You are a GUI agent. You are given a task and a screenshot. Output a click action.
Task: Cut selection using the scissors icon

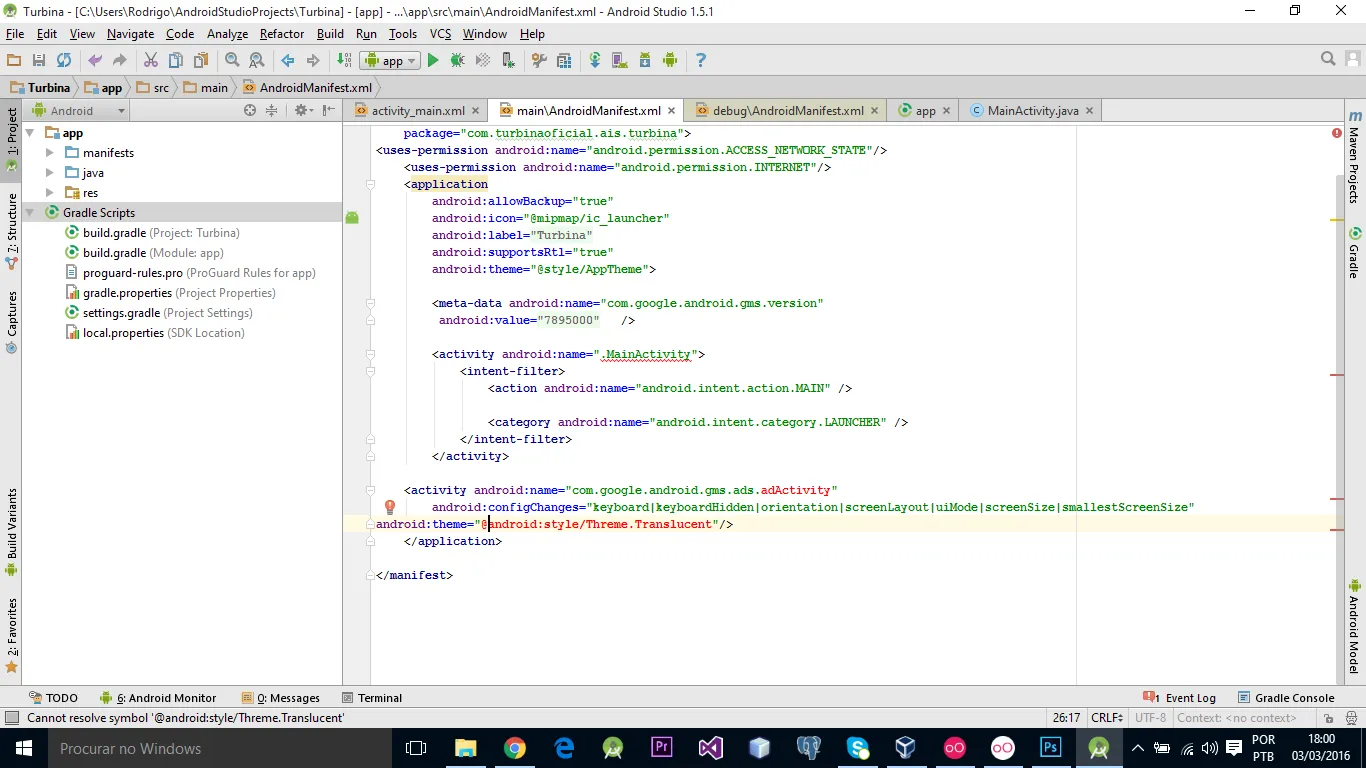151,61
